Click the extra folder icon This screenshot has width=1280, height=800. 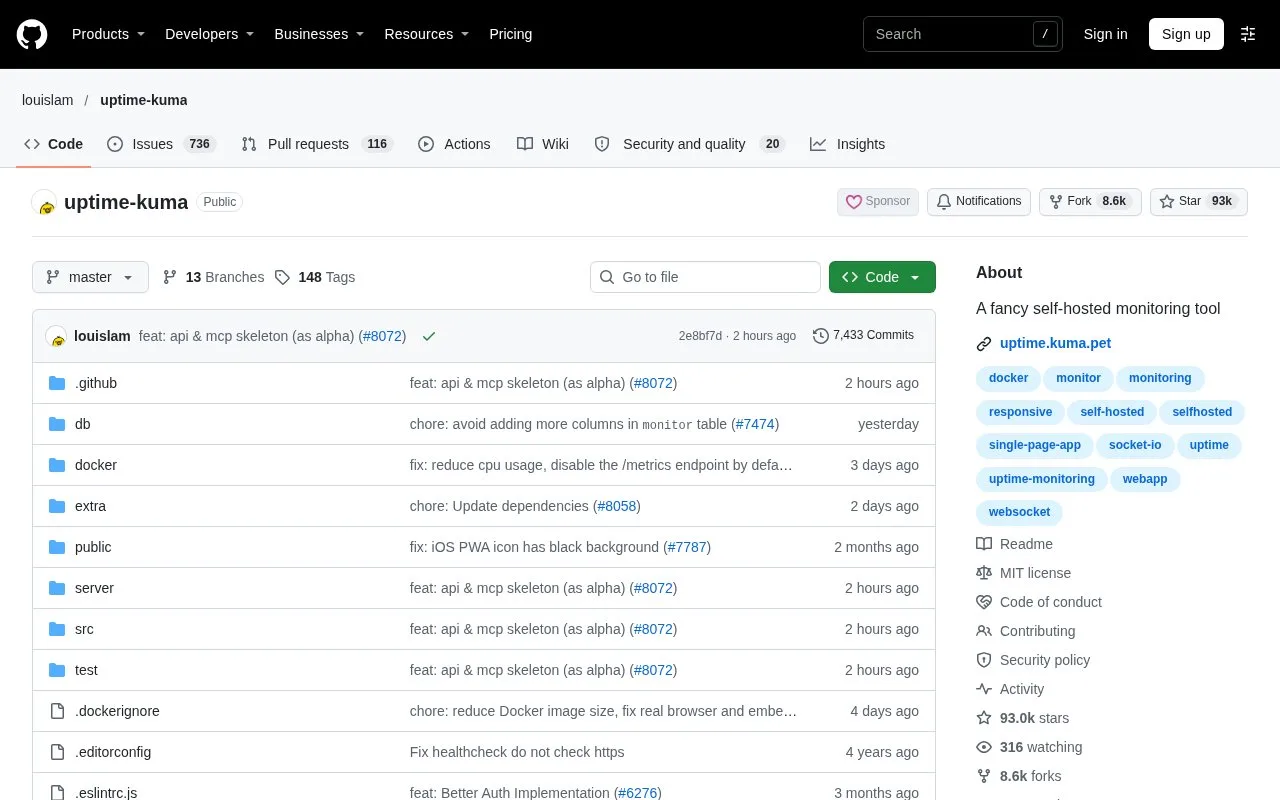coord(57,506)
